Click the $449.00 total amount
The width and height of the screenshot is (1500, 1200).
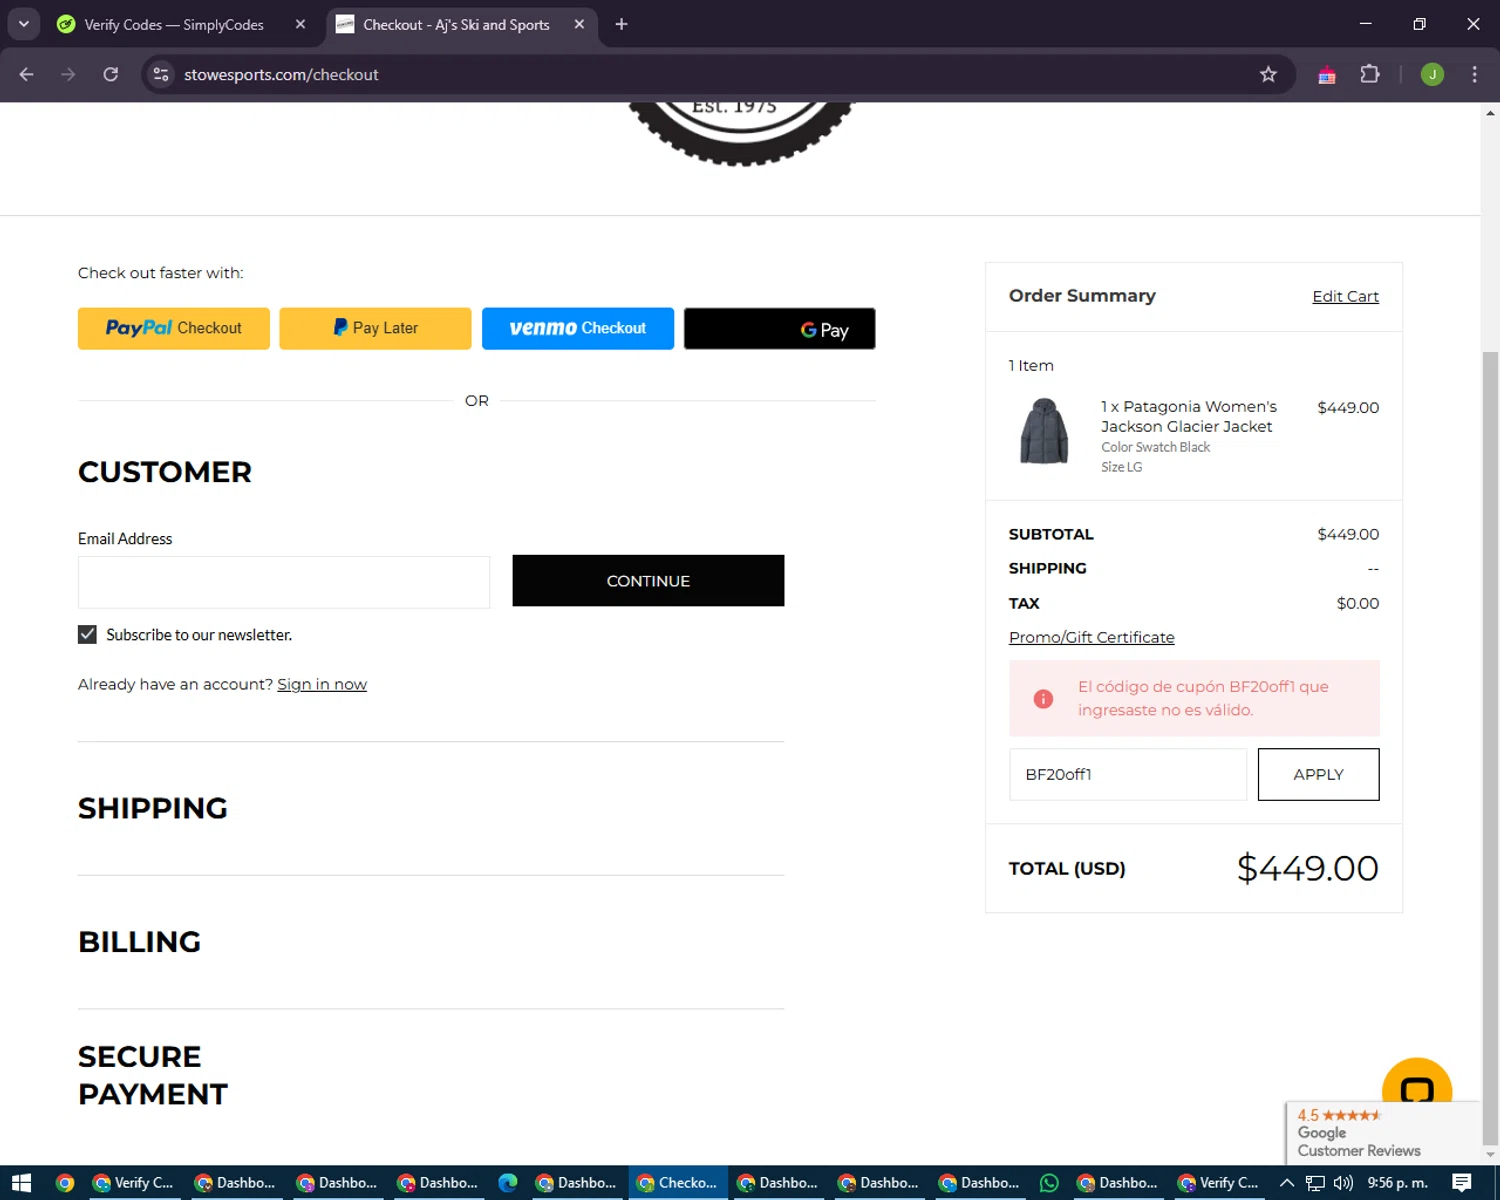click(1307, 868)
